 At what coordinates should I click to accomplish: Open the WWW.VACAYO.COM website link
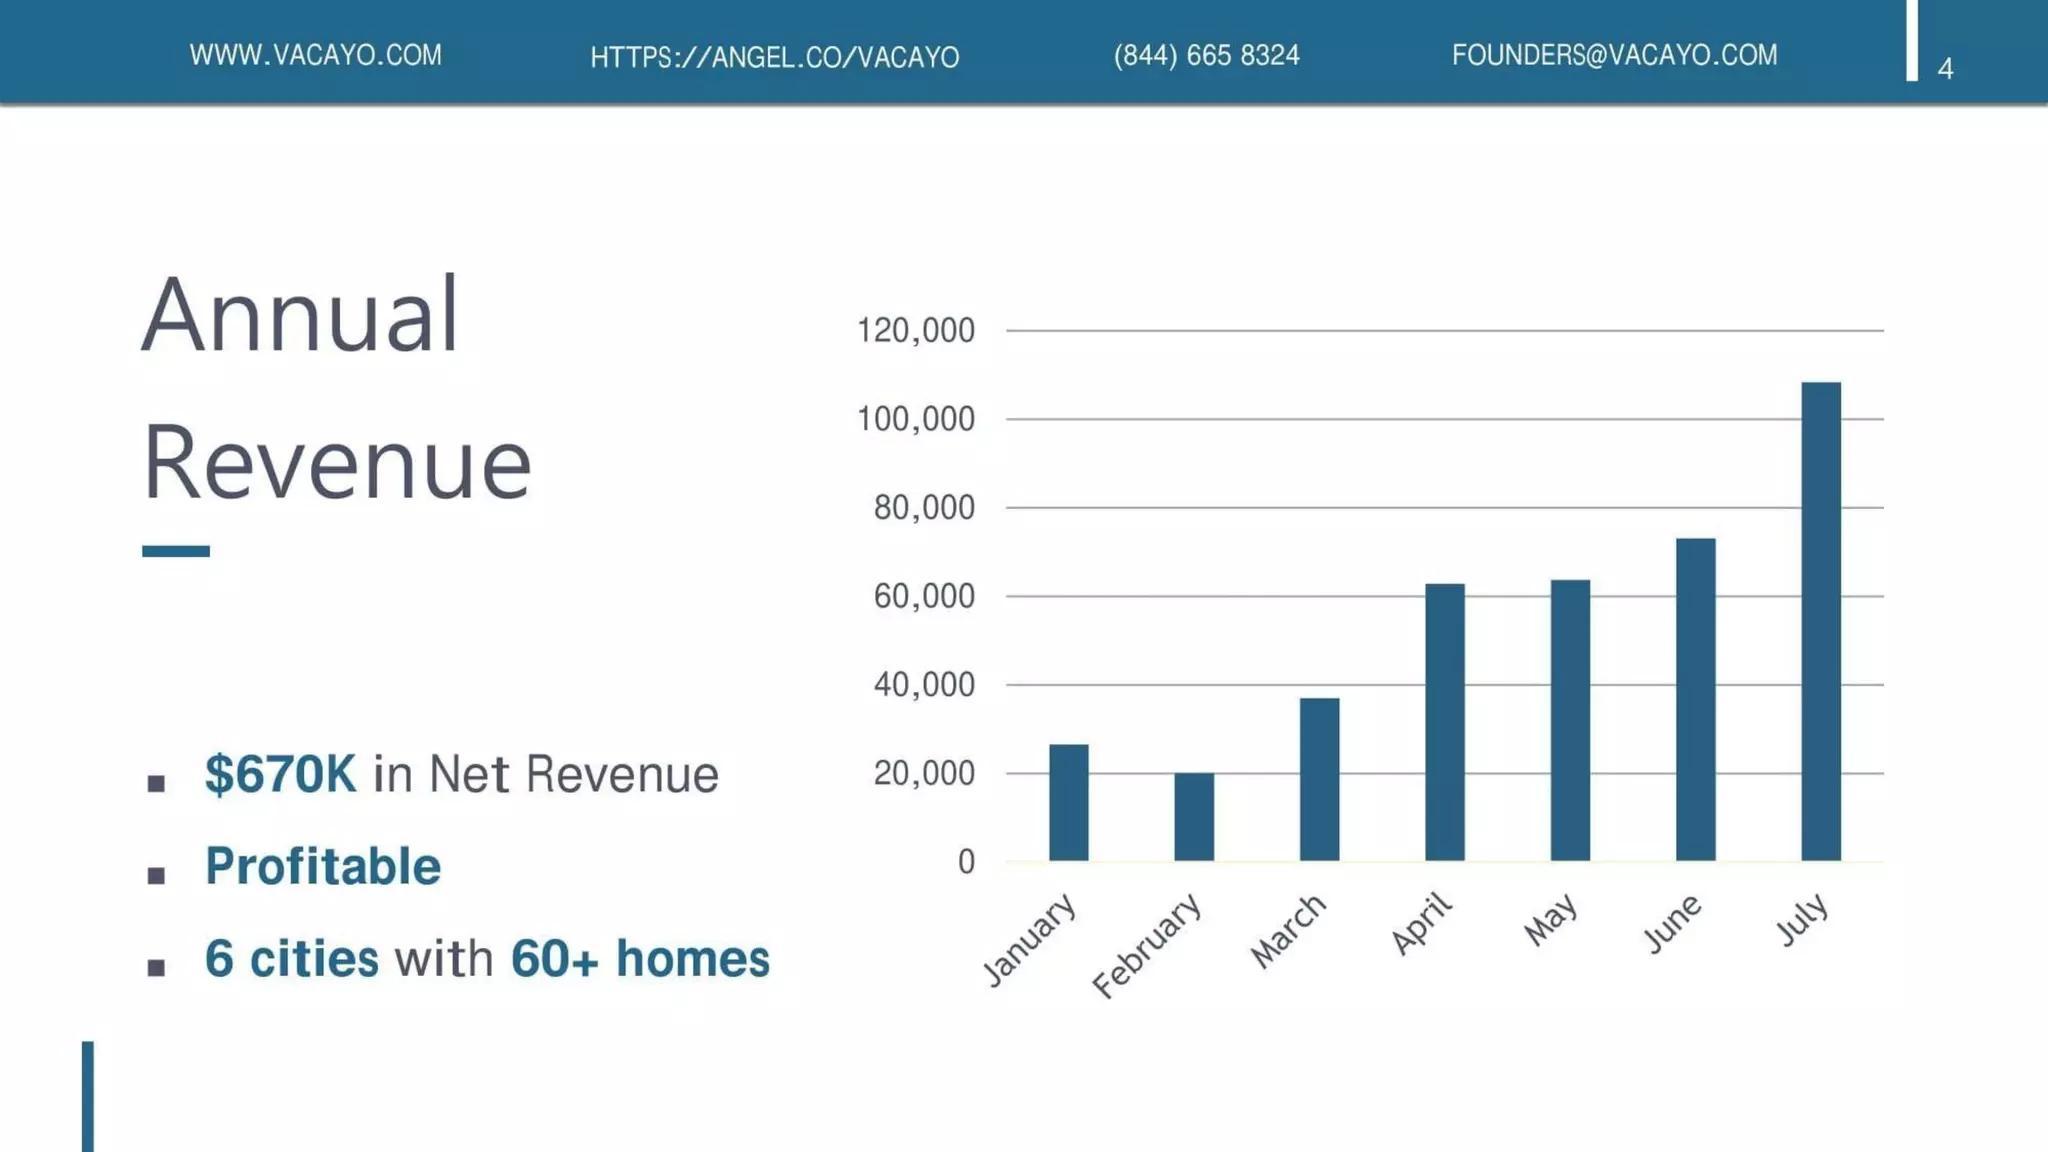[x=315, y=55]
